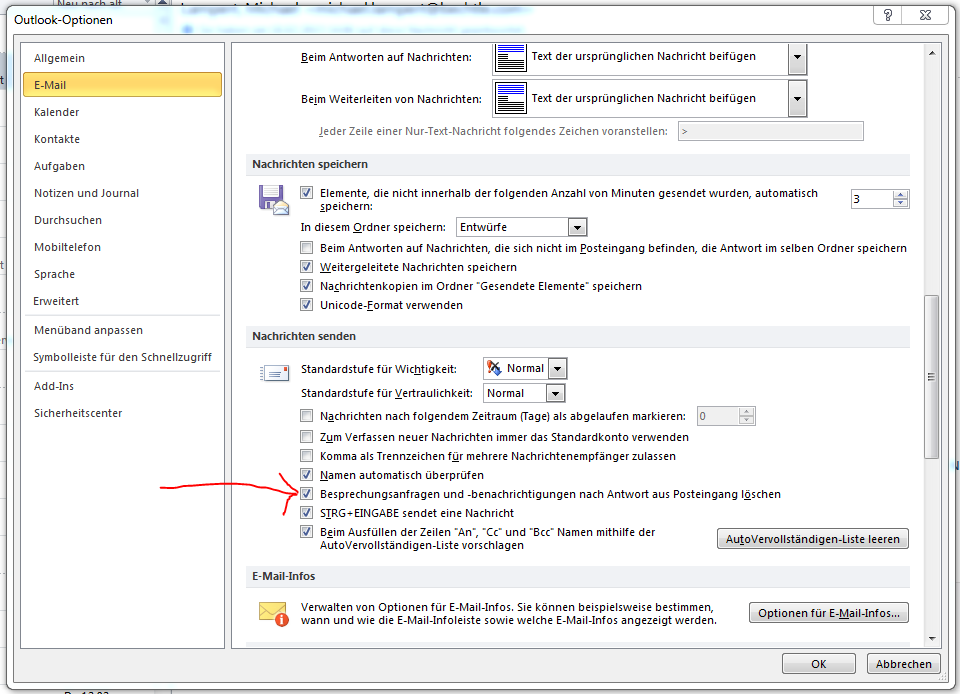The height and width of the screenshot is (694, 960).
Task: Click Optionen für E-Mail-Infos button
Action: [x=828, y=613]
